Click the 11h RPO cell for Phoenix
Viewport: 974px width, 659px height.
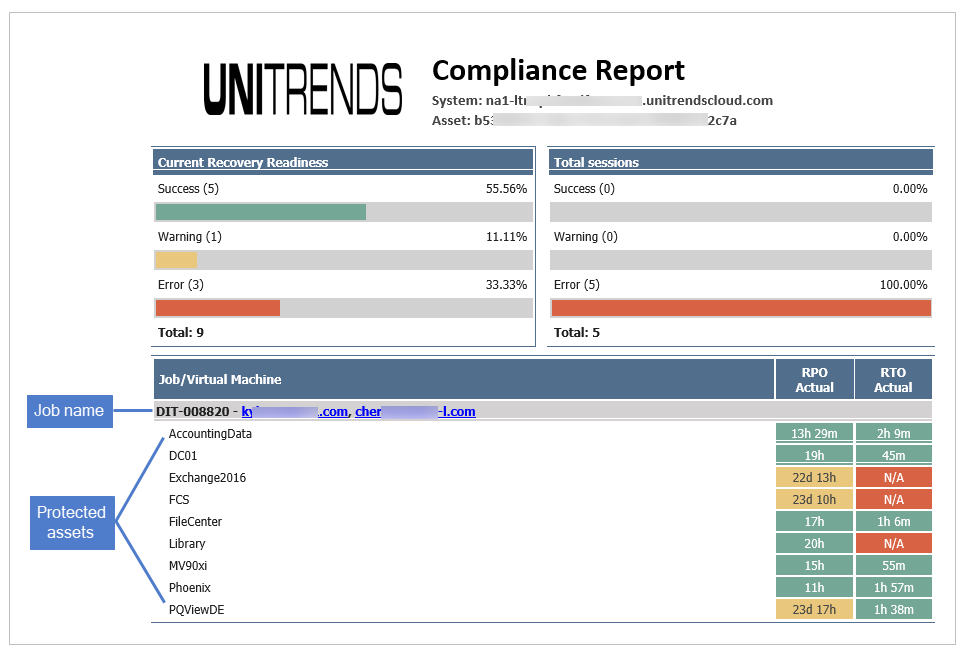click(814, 588)
